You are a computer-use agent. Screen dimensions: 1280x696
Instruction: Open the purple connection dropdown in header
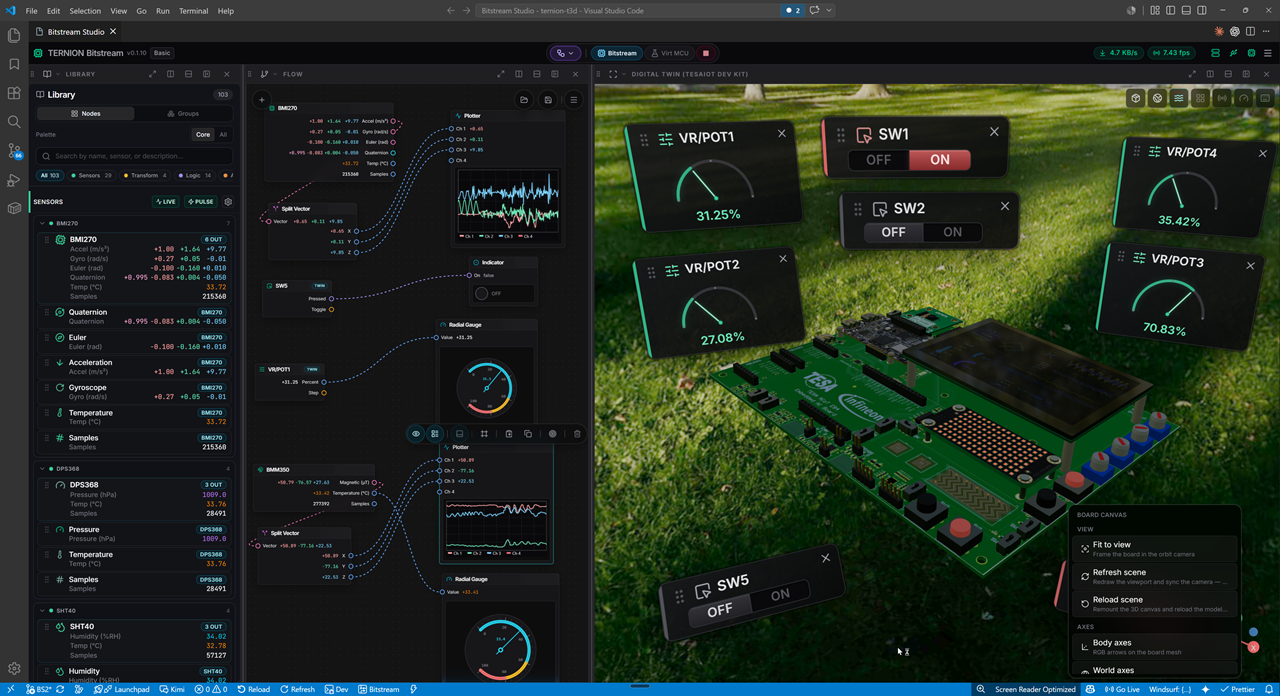coord(566,53)
